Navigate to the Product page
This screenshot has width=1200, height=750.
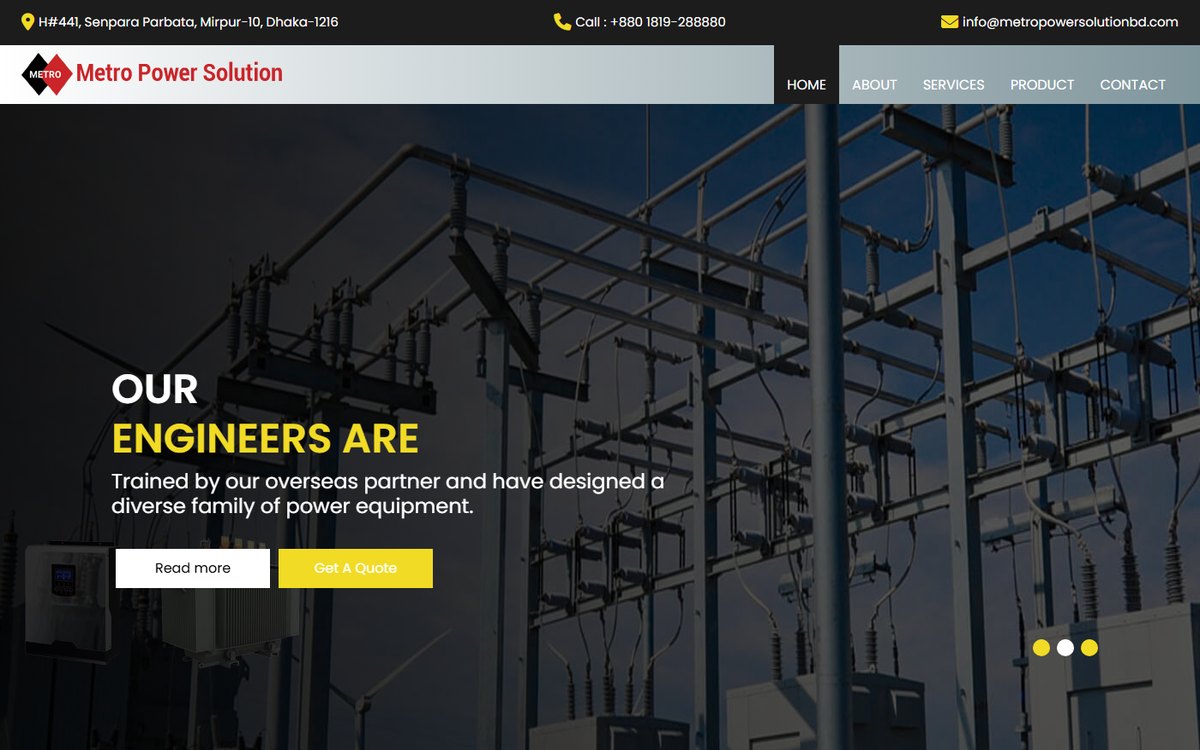tap(1042, 85)
